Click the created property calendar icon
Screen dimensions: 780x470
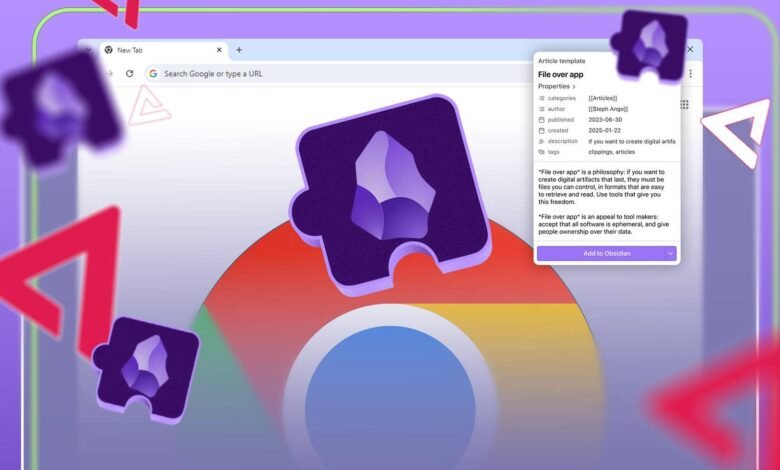(542, 130)
